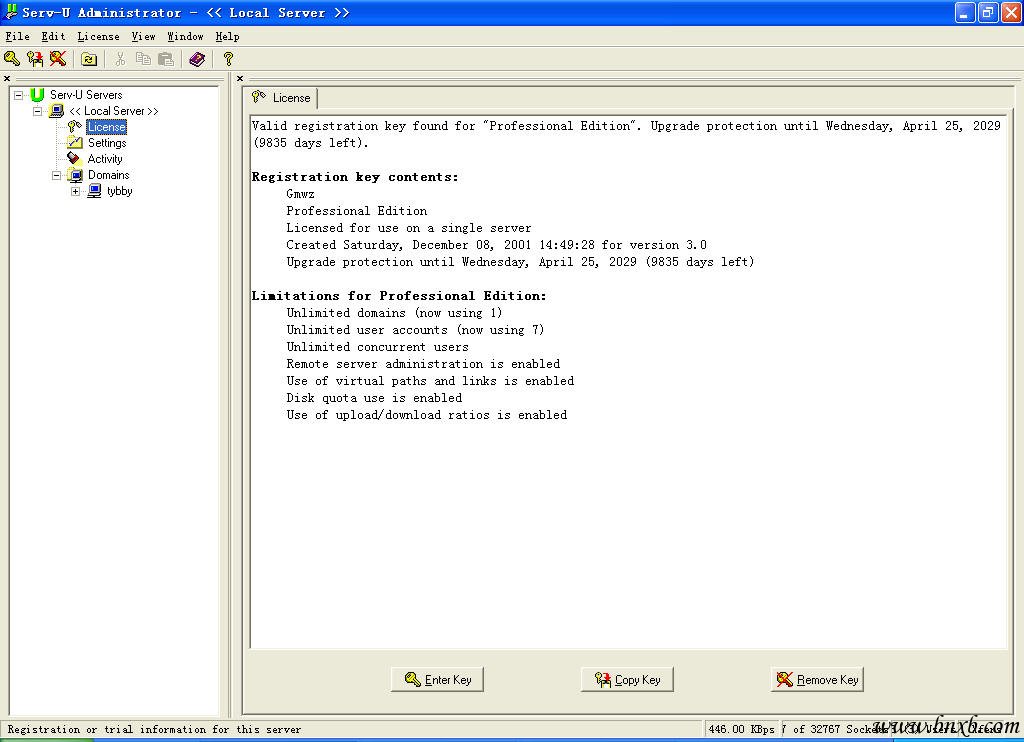Open the Activity node in the tree
This screenshot has height=742, width=1024.
[x=104, y=159]
